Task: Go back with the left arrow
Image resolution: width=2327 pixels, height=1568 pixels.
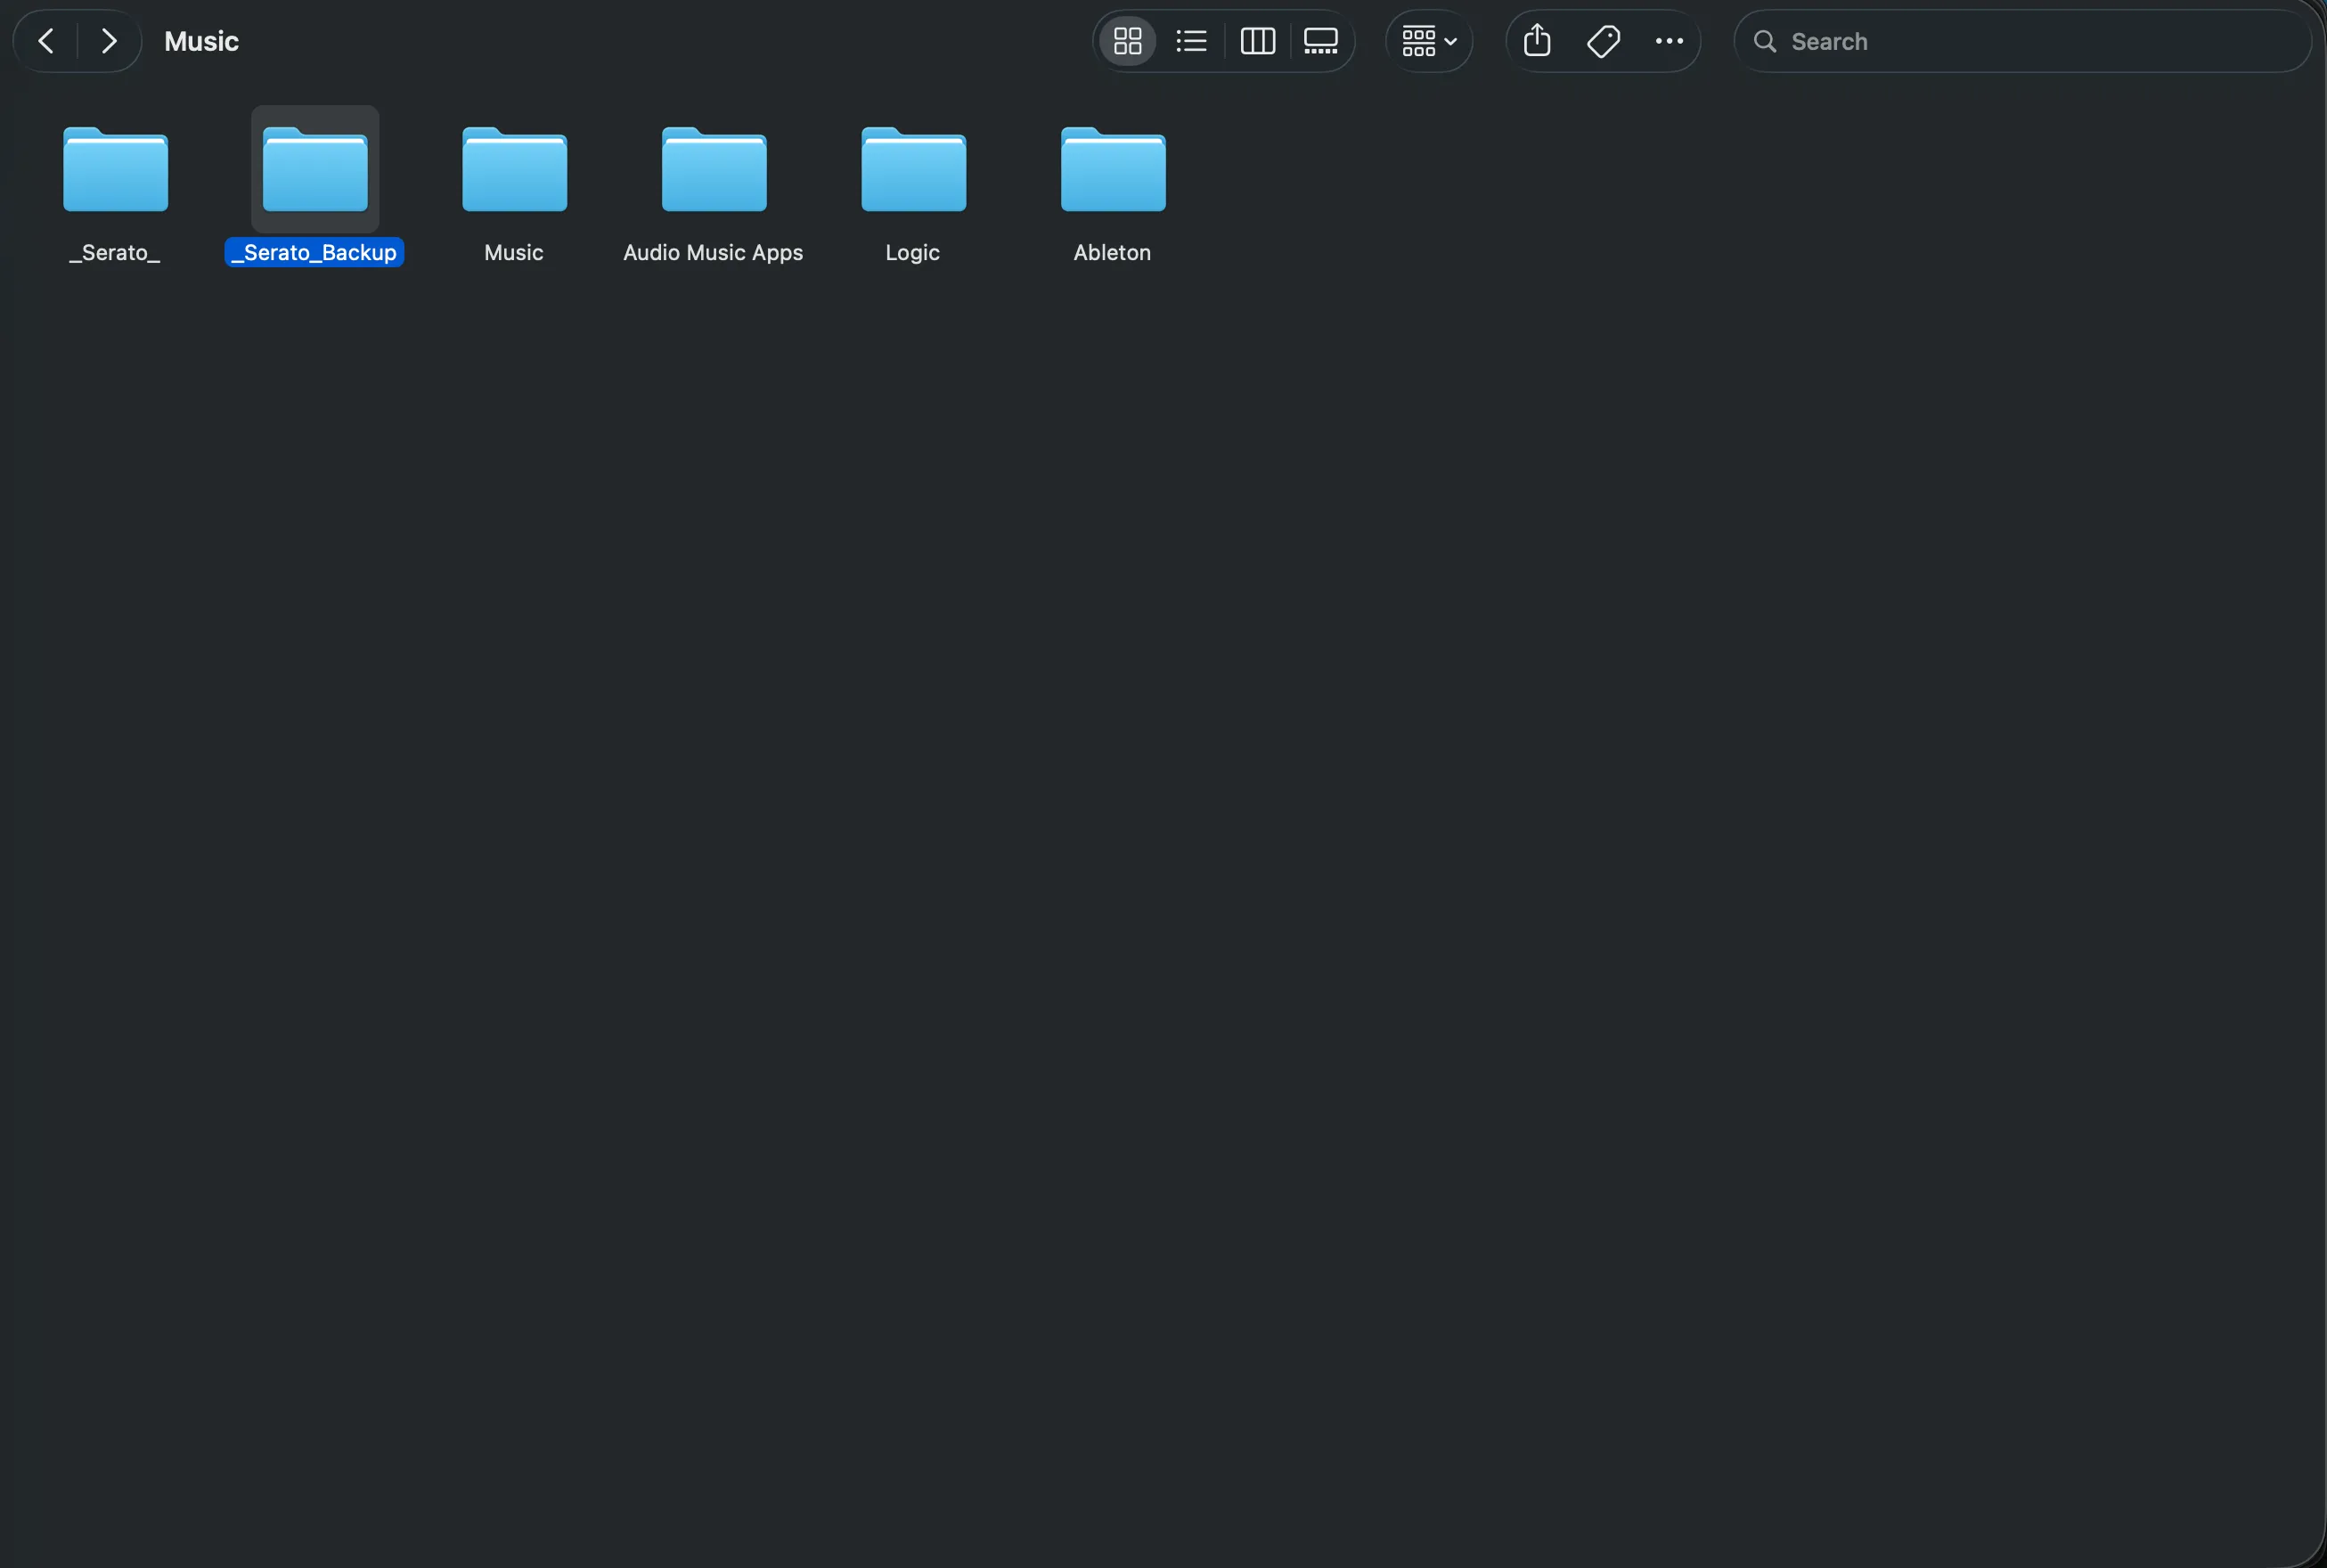Action: (x=46, y=41)
